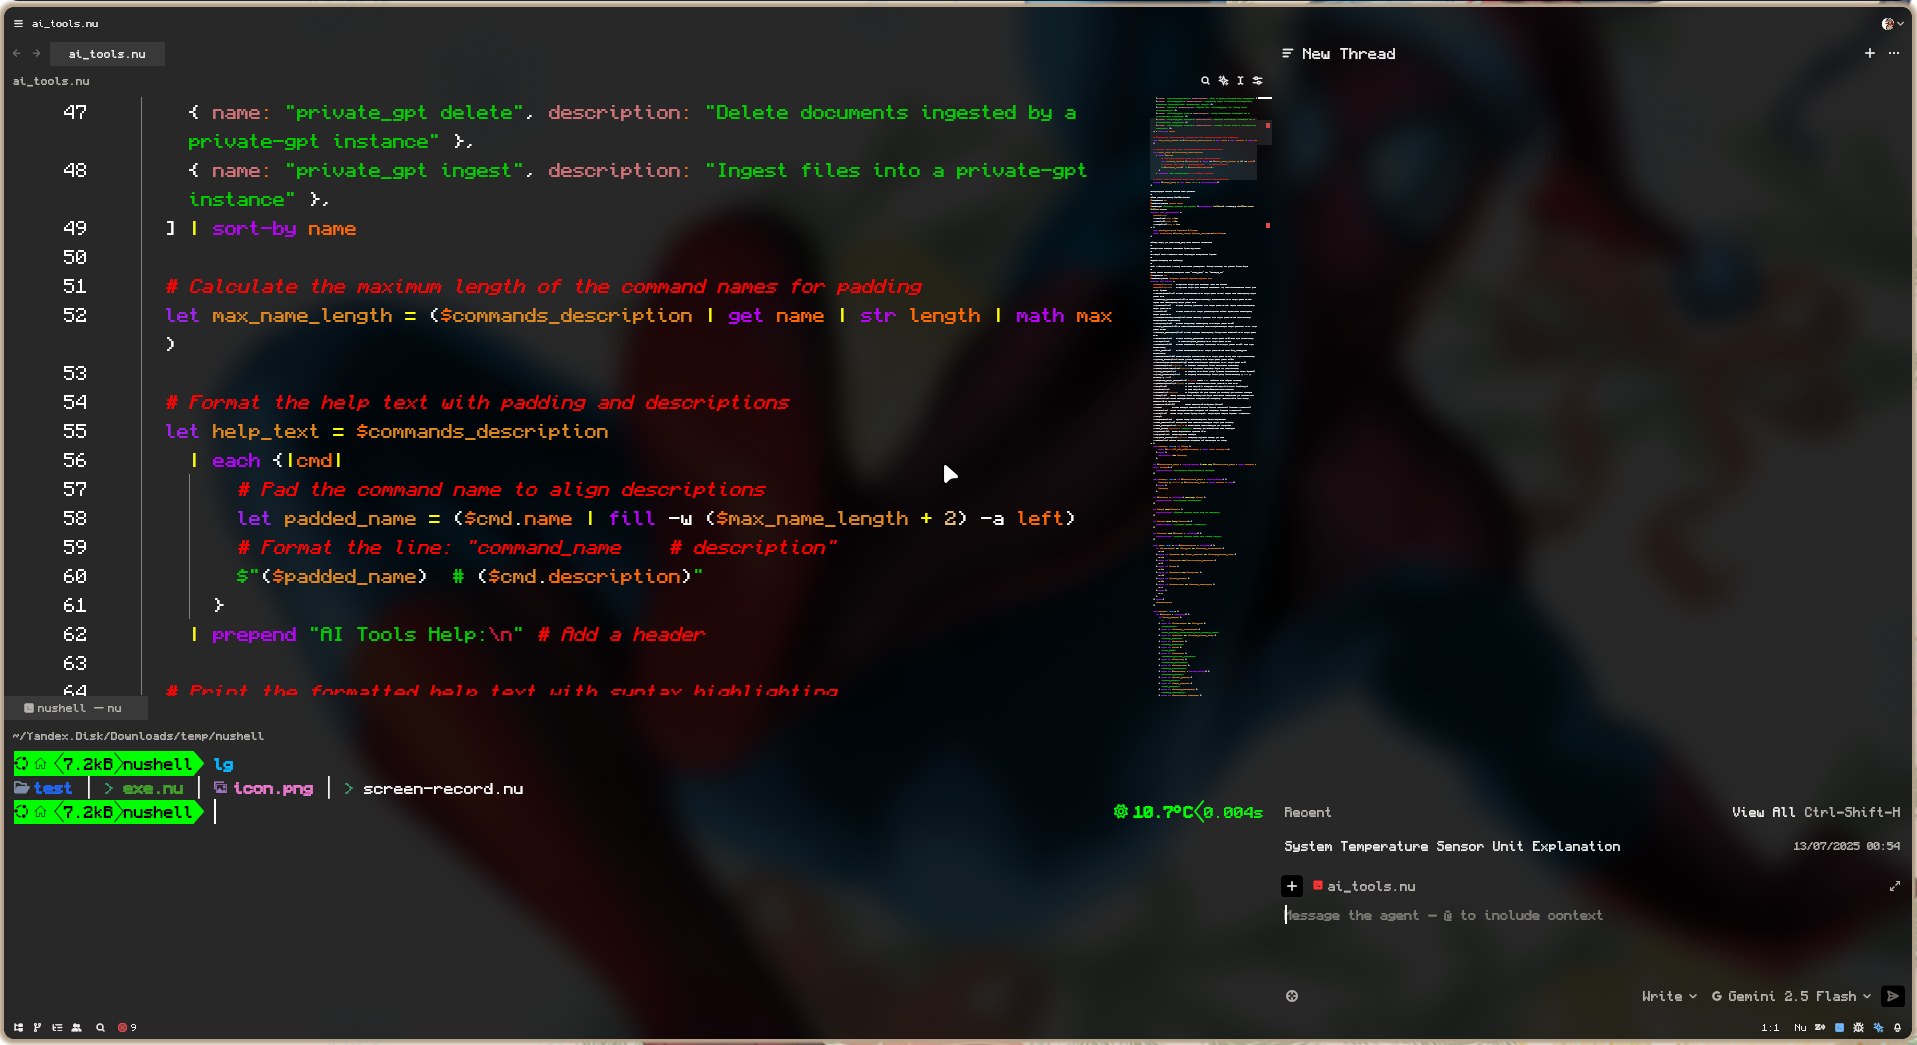
Task: Click line number 52 in the gutter
Action: 75,315
